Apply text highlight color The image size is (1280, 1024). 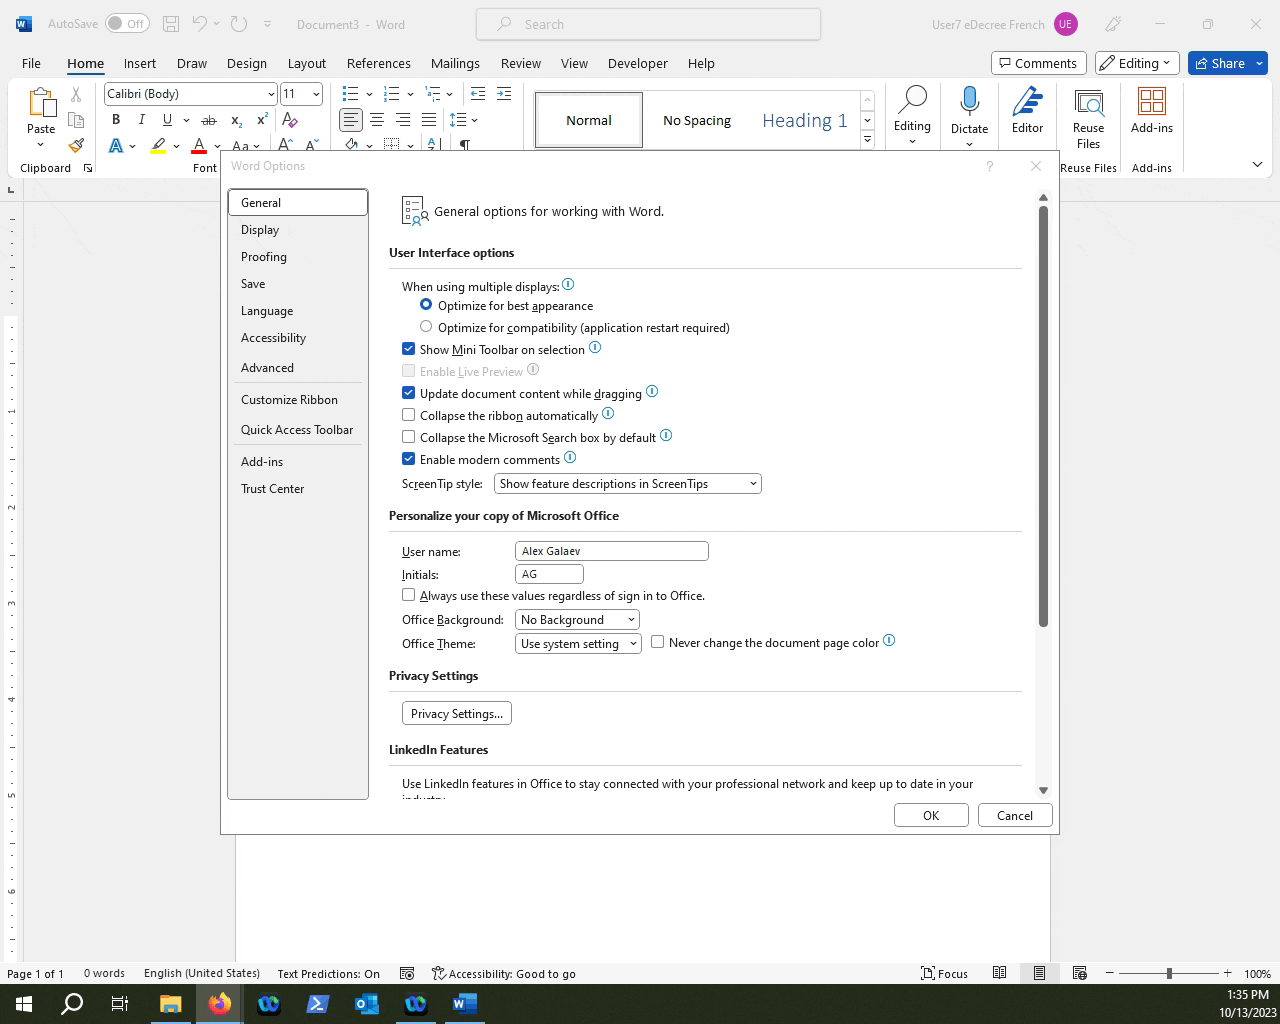[x=158, y=146]
